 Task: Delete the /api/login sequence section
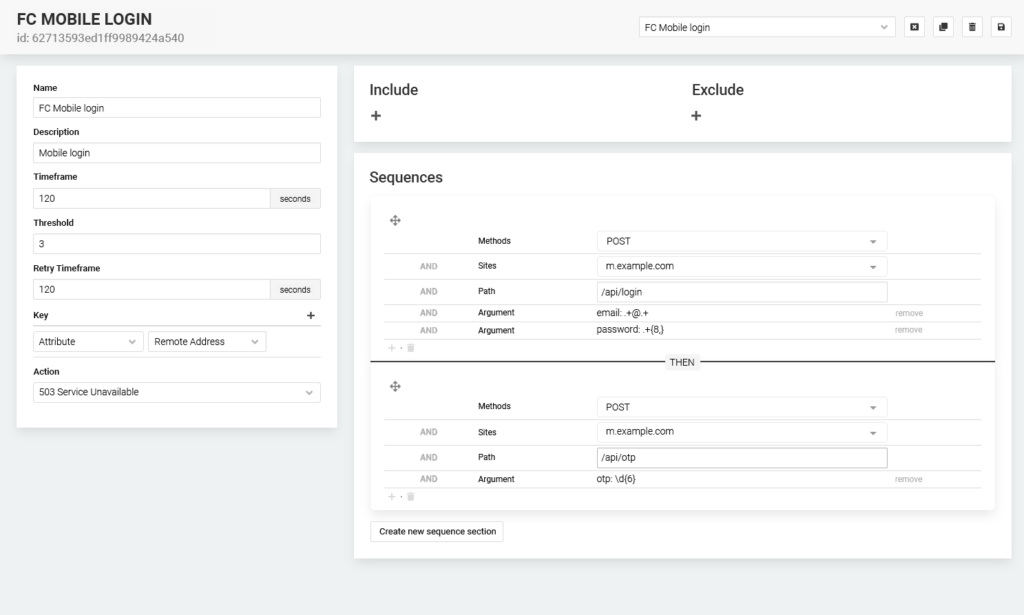(411, 348)
